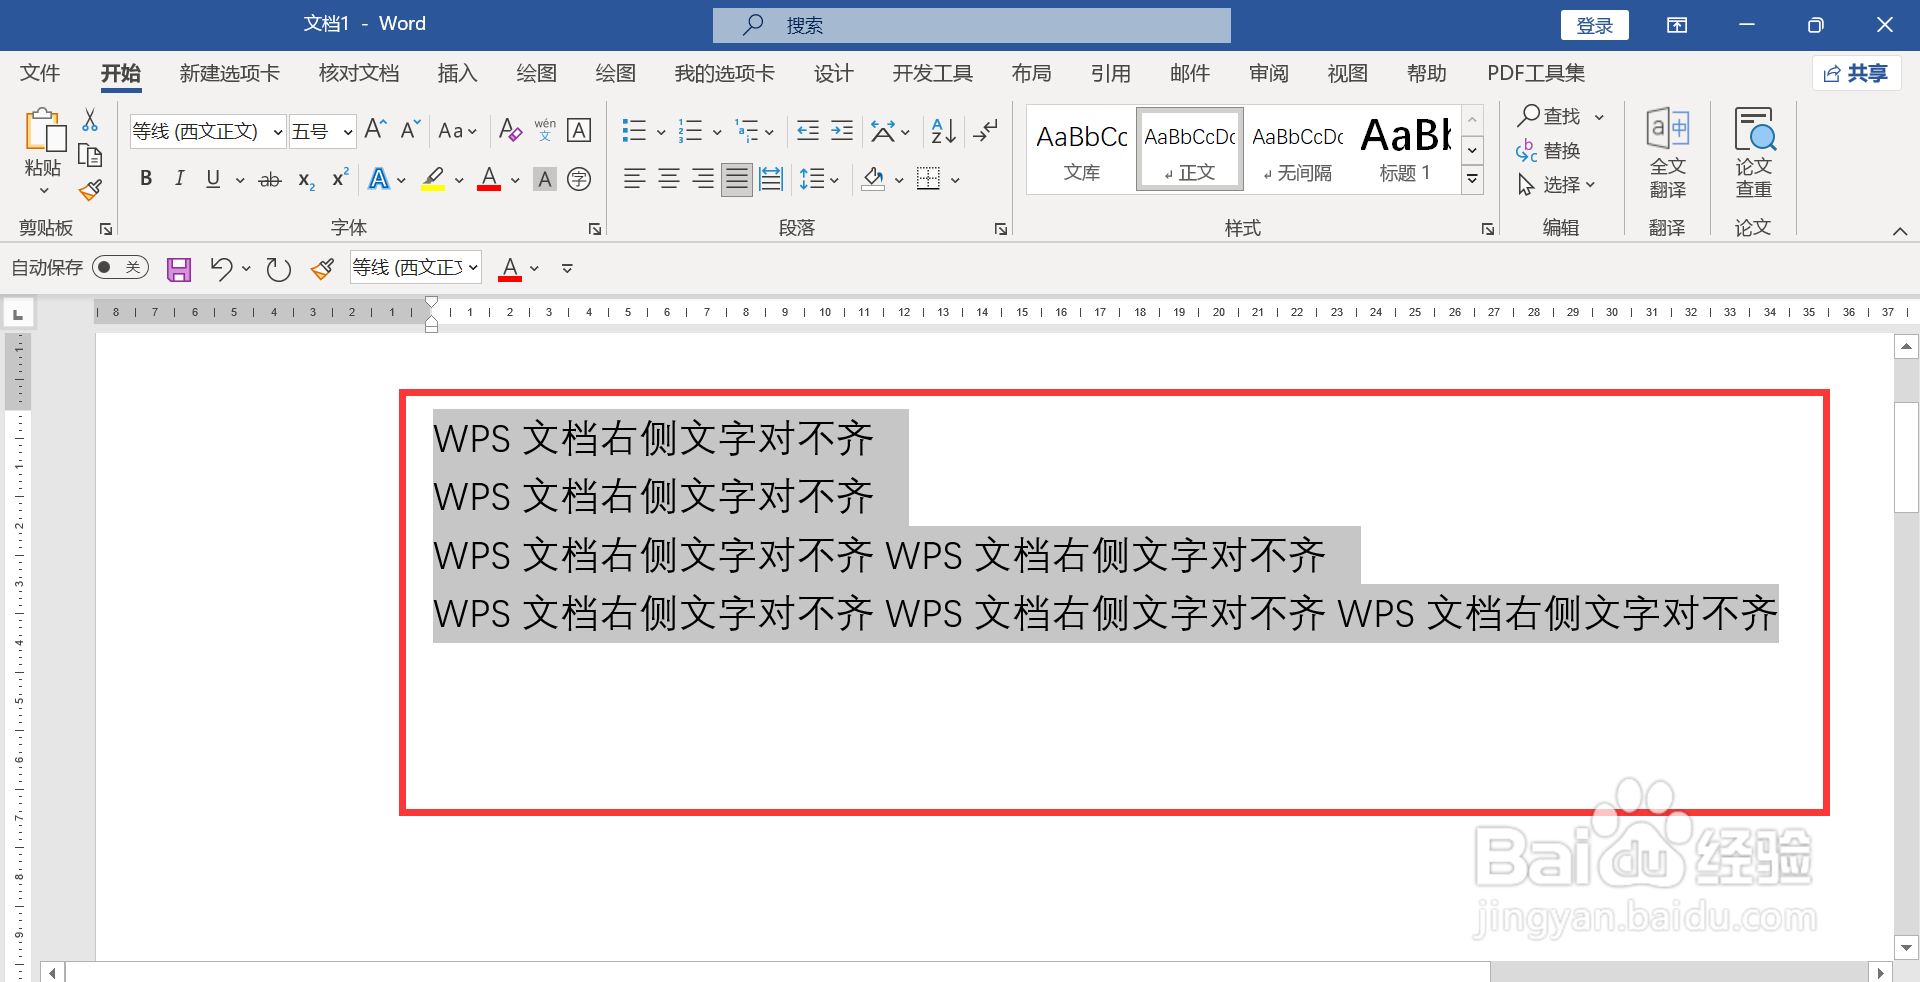Expand borders dropdown arrow
Screen dimensions: 1920x982
coord(955,180)
